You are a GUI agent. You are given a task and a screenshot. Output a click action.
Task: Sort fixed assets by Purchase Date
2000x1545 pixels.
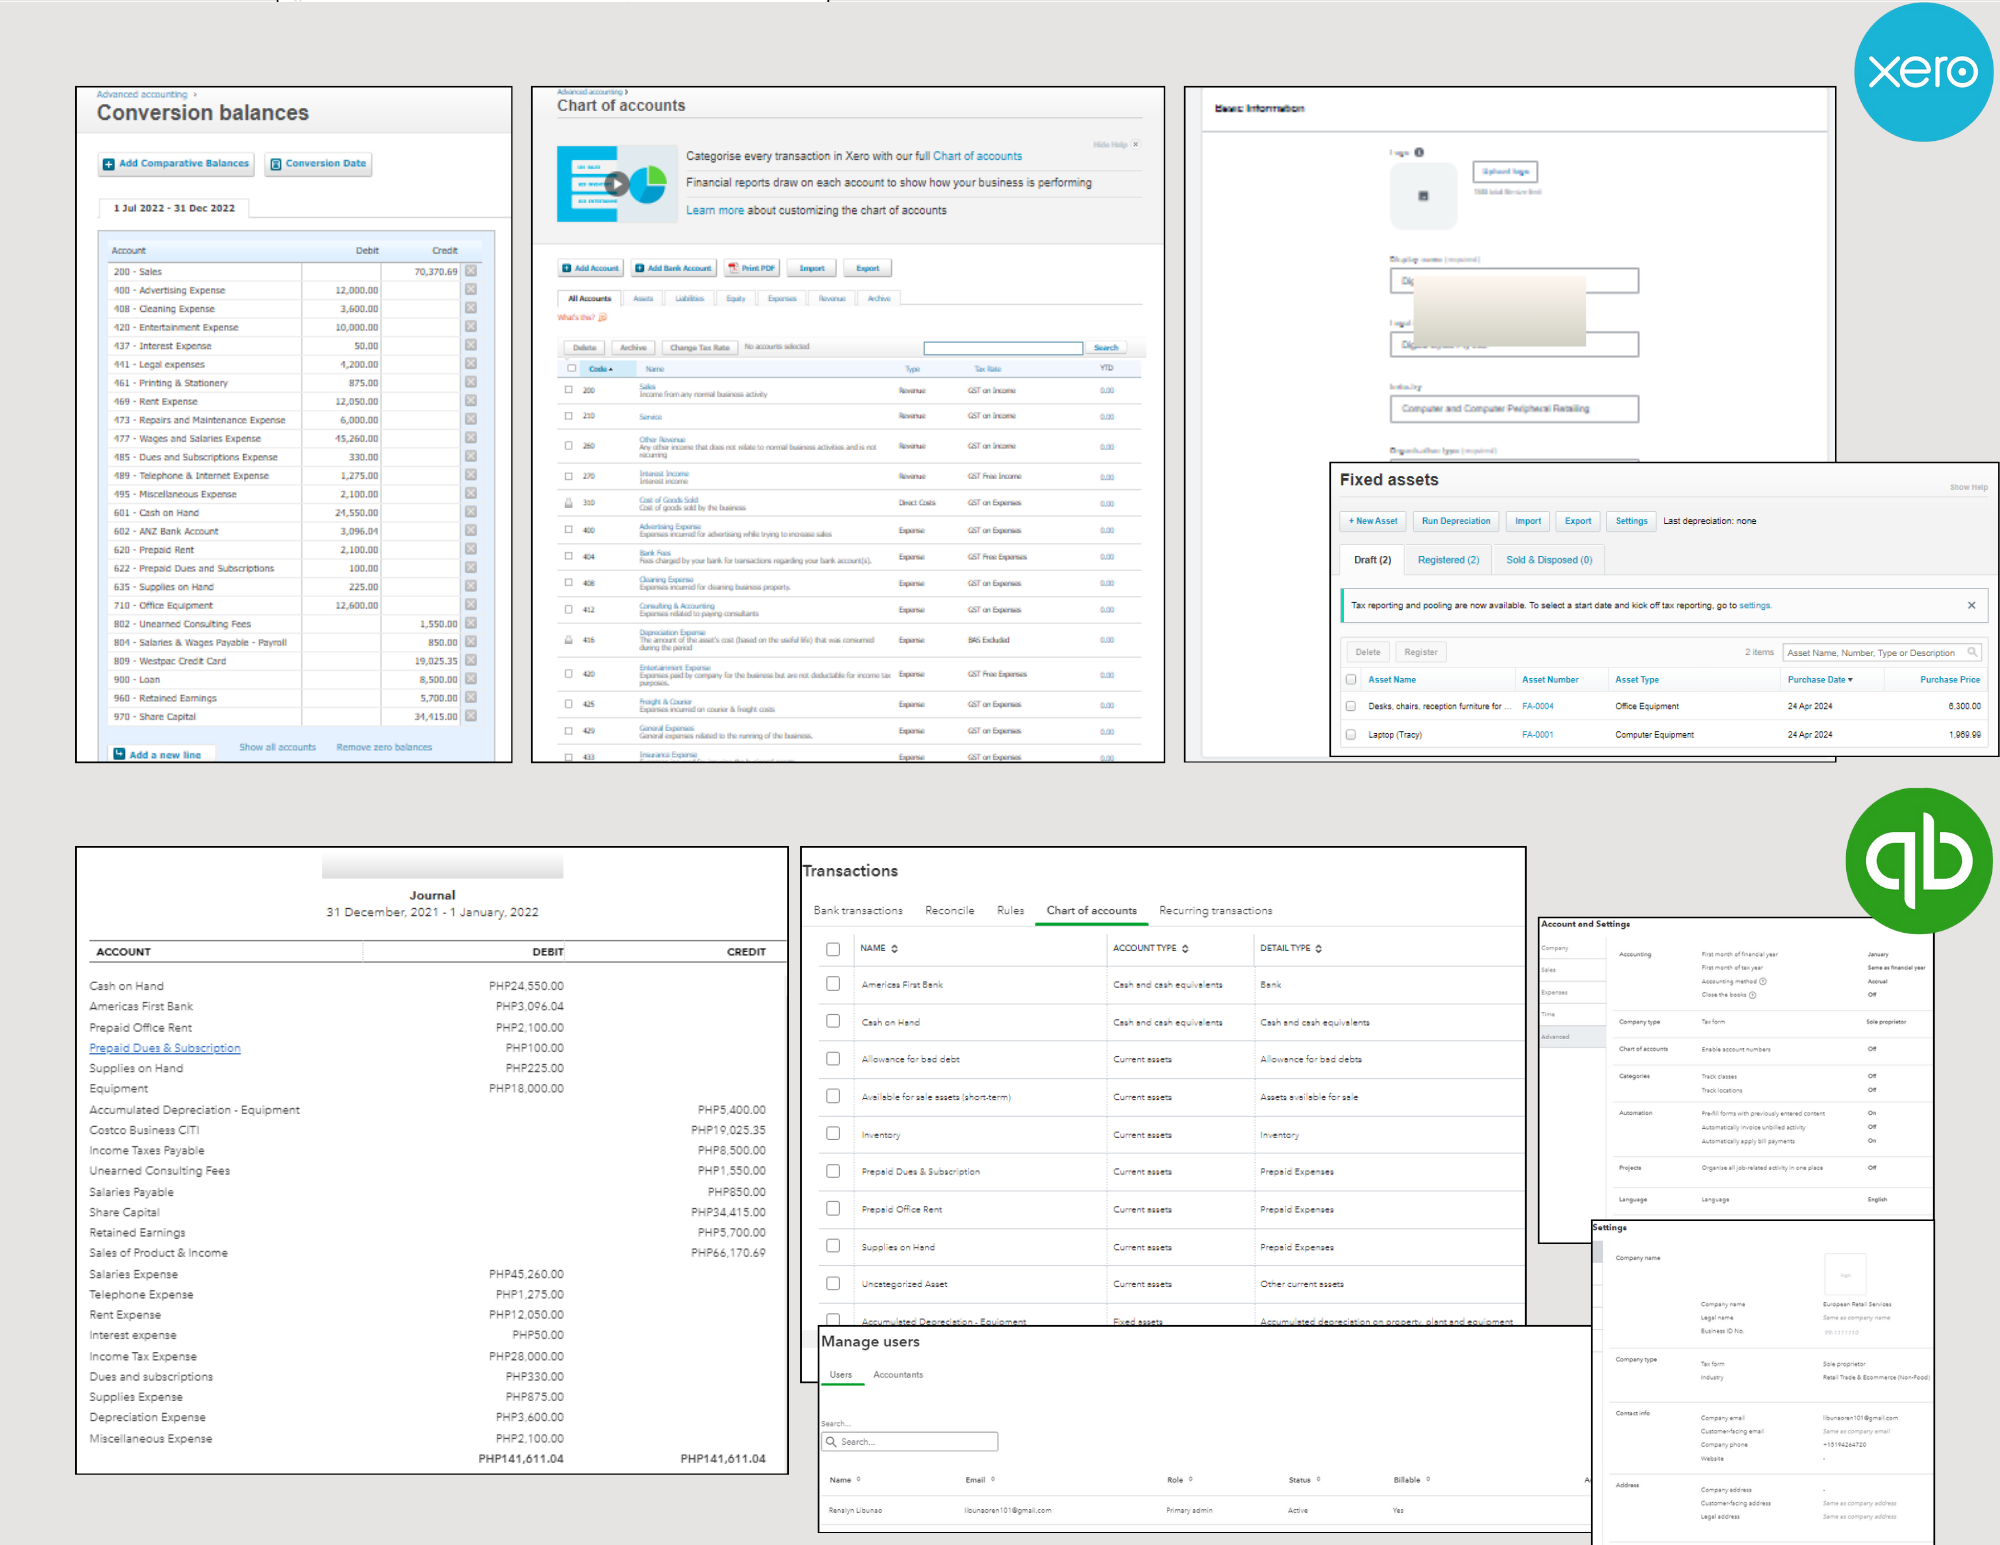click(x=1819, y=680)
